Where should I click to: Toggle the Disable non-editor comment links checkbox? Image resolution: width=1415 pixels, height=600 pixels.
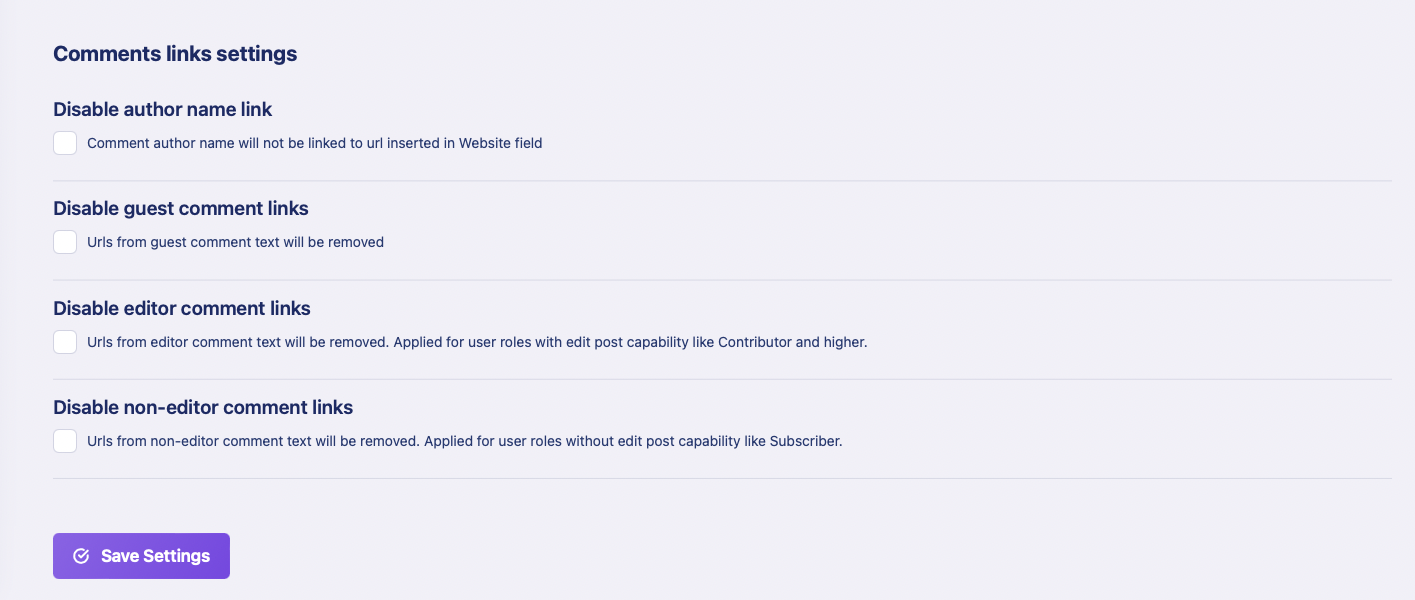65,441
